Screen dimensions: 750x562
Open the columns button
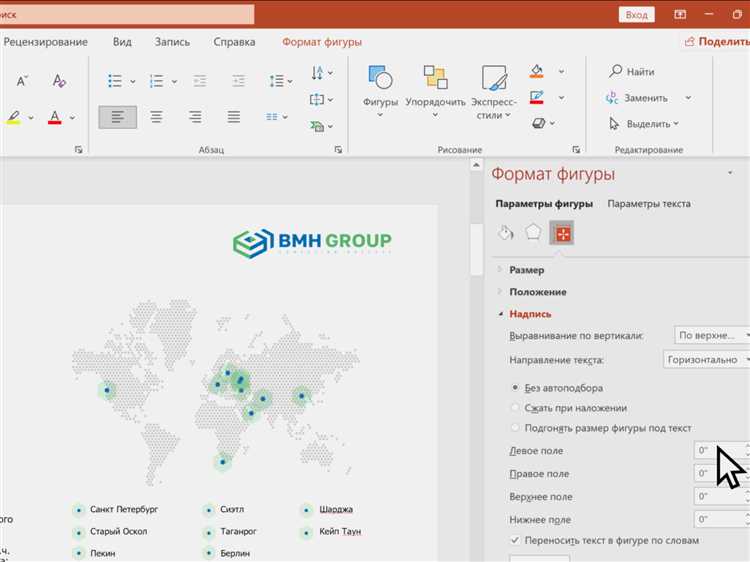pyautogui.click(x=276, y=117)
